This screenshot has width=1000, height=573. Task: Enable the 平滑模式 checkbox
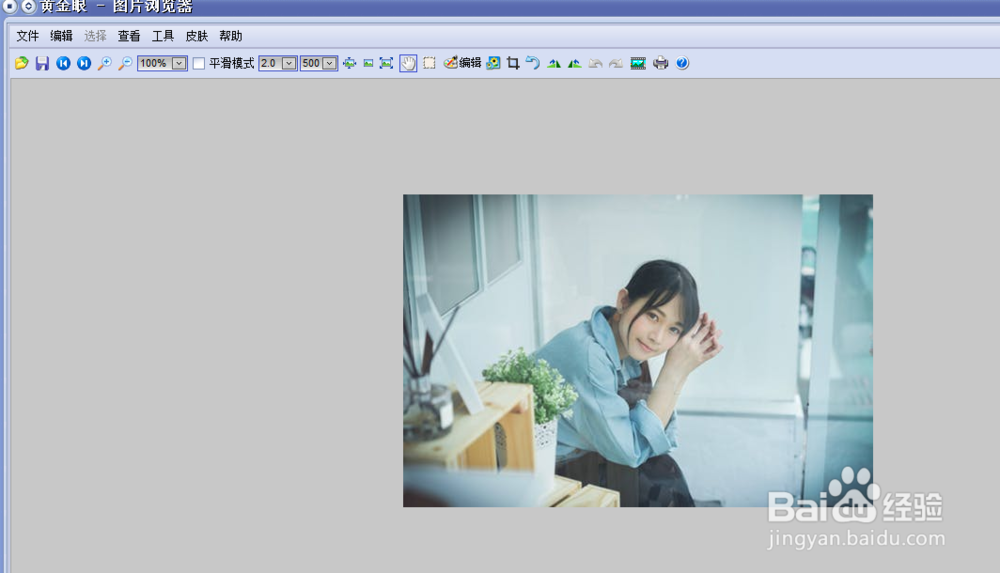pos(199,63)
